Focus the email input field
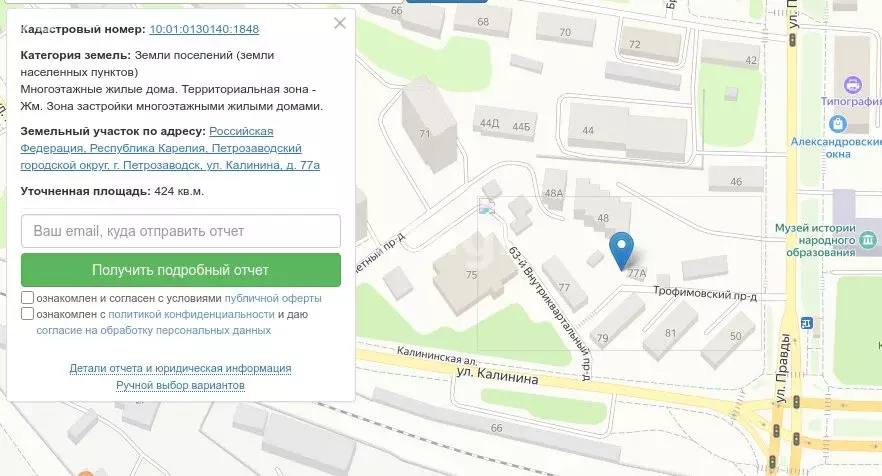The height and width of the screenshot is (476, 882). point(181,231)
